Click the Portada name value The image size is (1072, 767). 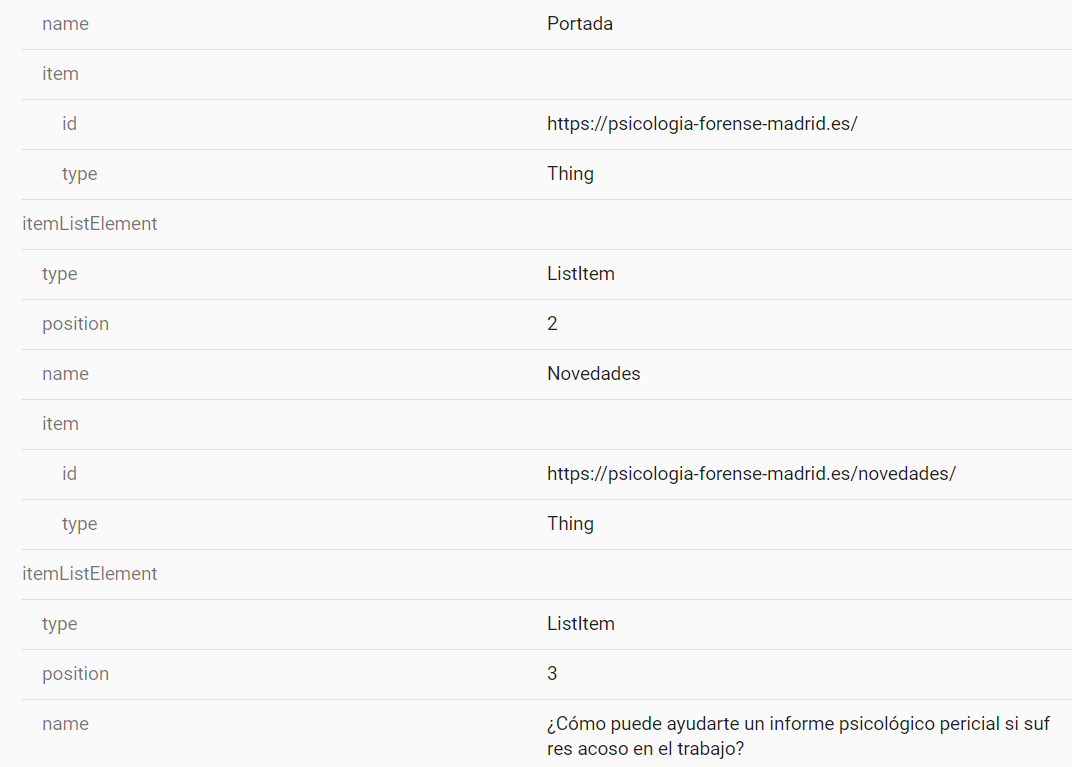(x=580, y=24)
